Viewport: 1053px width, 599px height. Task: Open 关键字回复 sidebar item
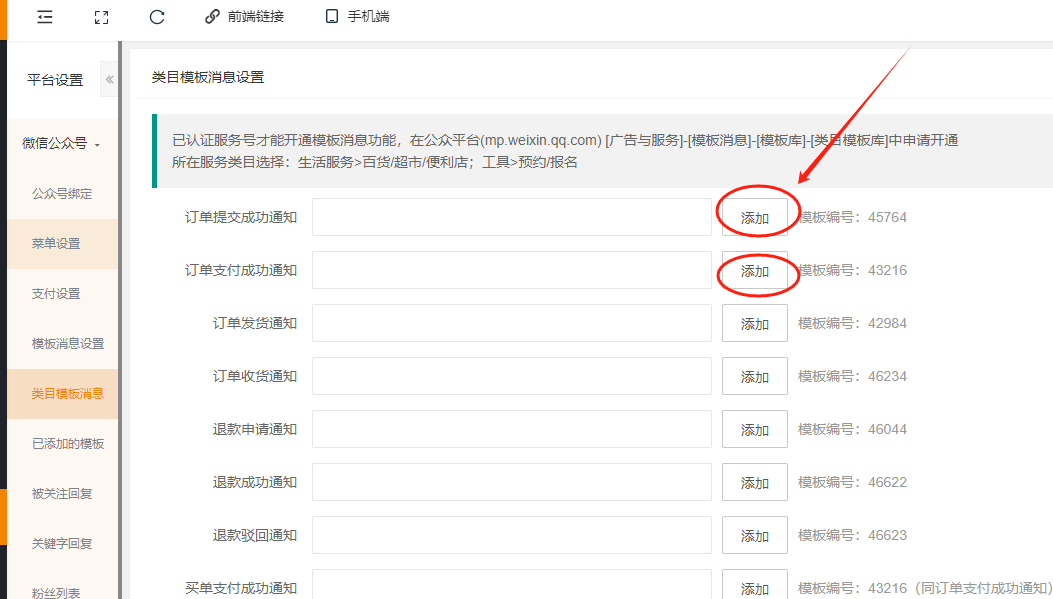click(62, 544)
